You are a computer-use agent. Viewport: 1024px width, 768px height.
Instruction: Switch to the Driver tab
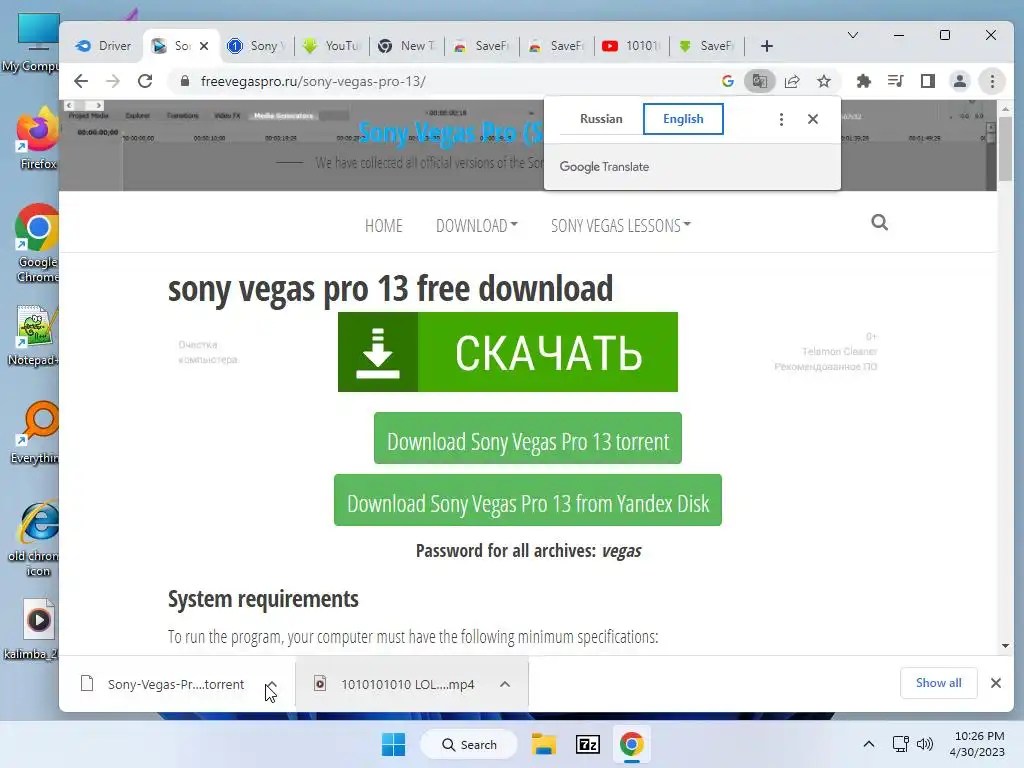pyautogui.click(x=104, y=46)
